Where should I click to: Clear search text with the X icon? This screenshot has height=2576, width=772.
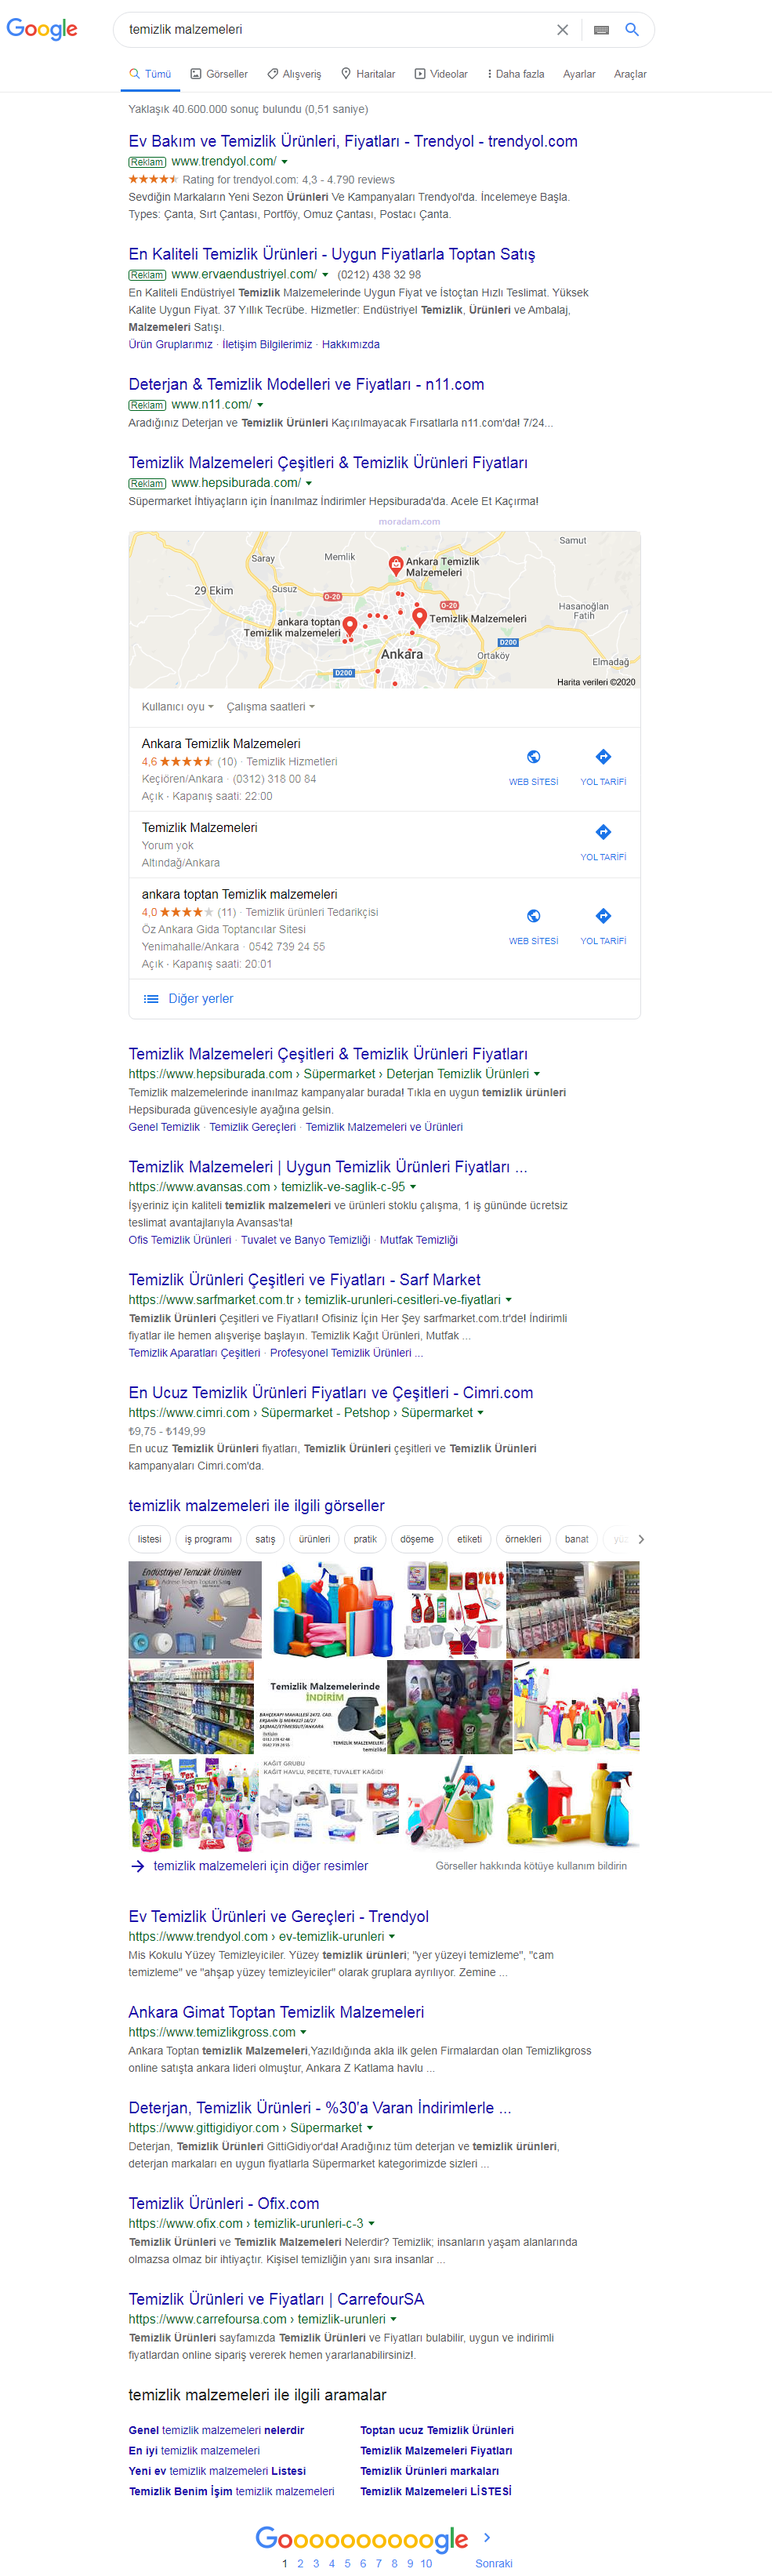pos(563,30)
